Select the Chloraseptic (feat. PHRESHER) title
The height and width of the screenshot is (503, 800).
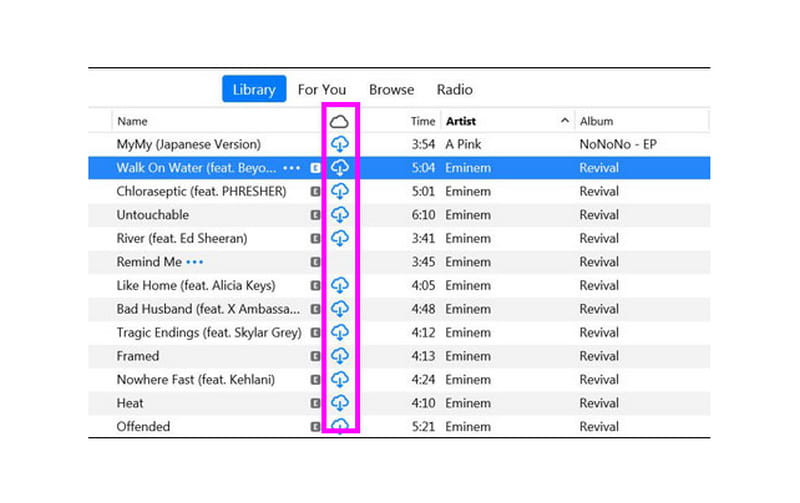pos(201,191)
